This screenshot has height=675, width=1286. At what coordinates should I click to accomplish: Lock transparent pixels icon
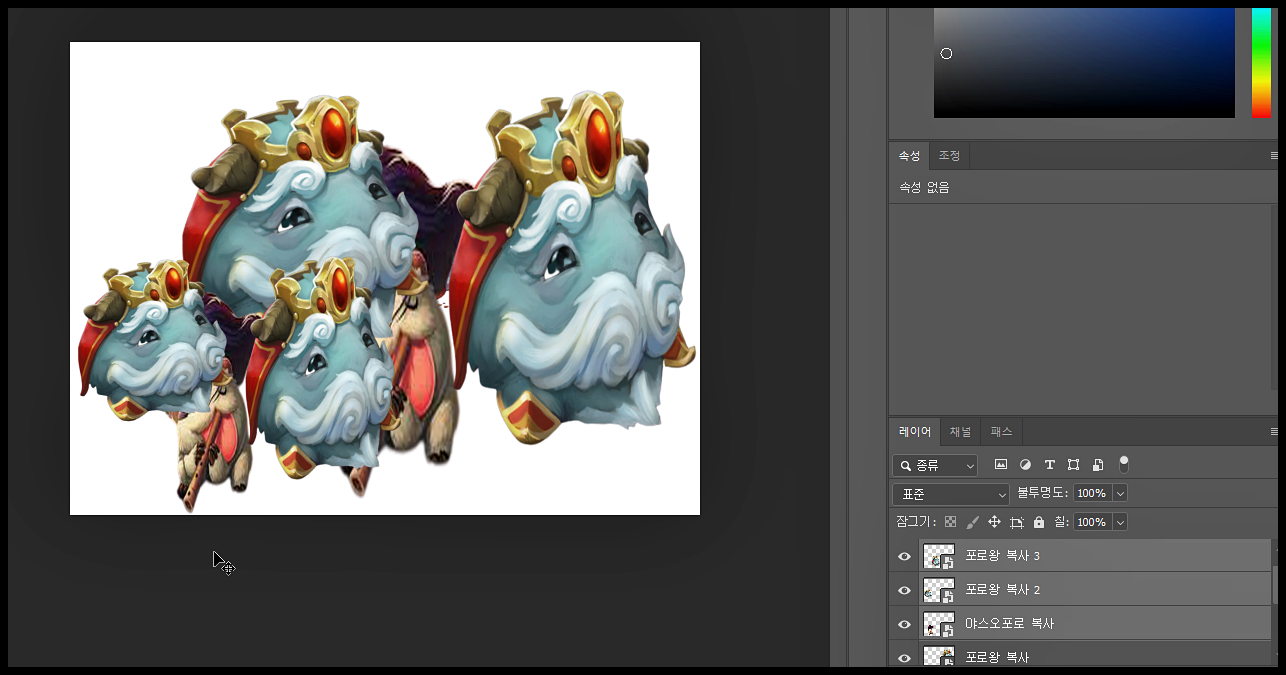[x=950, y=522]
